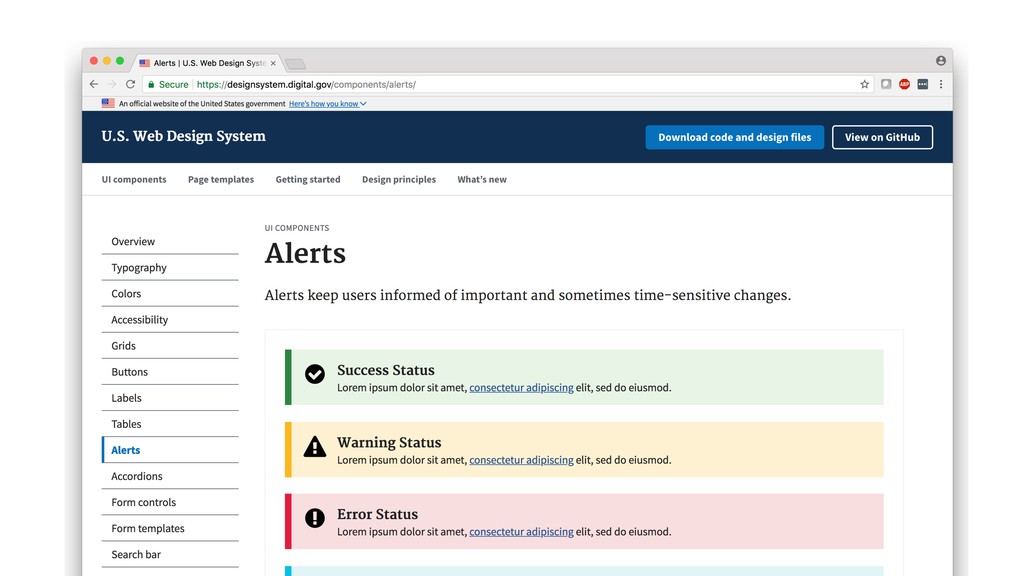Click the dark extension icon beside AdBlock
The height and width of the screenshot is (576, 1024).
(x=923, y=84)
